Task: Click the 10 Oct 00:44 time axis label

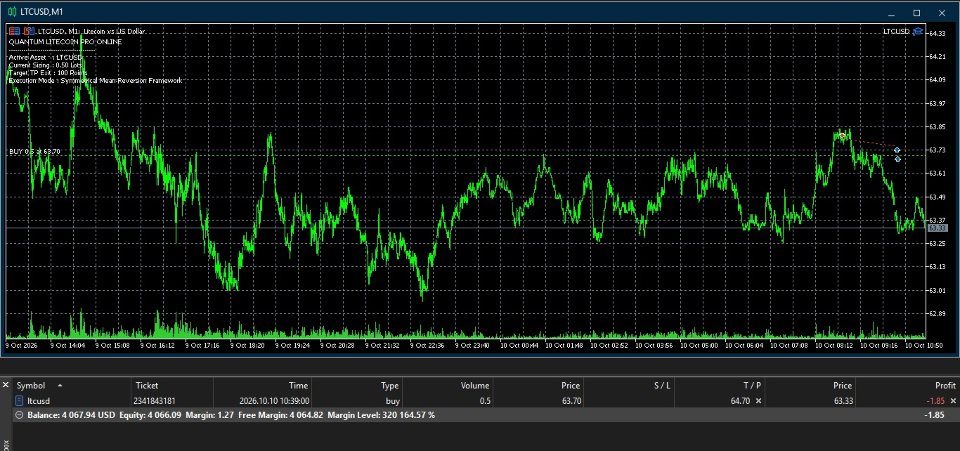Action: click(x=519, y=346)
